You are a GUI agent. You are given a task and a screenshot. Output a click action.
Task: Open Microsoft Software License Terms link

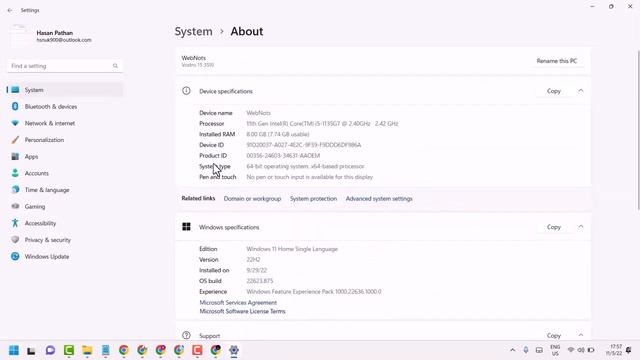(242, 311)
